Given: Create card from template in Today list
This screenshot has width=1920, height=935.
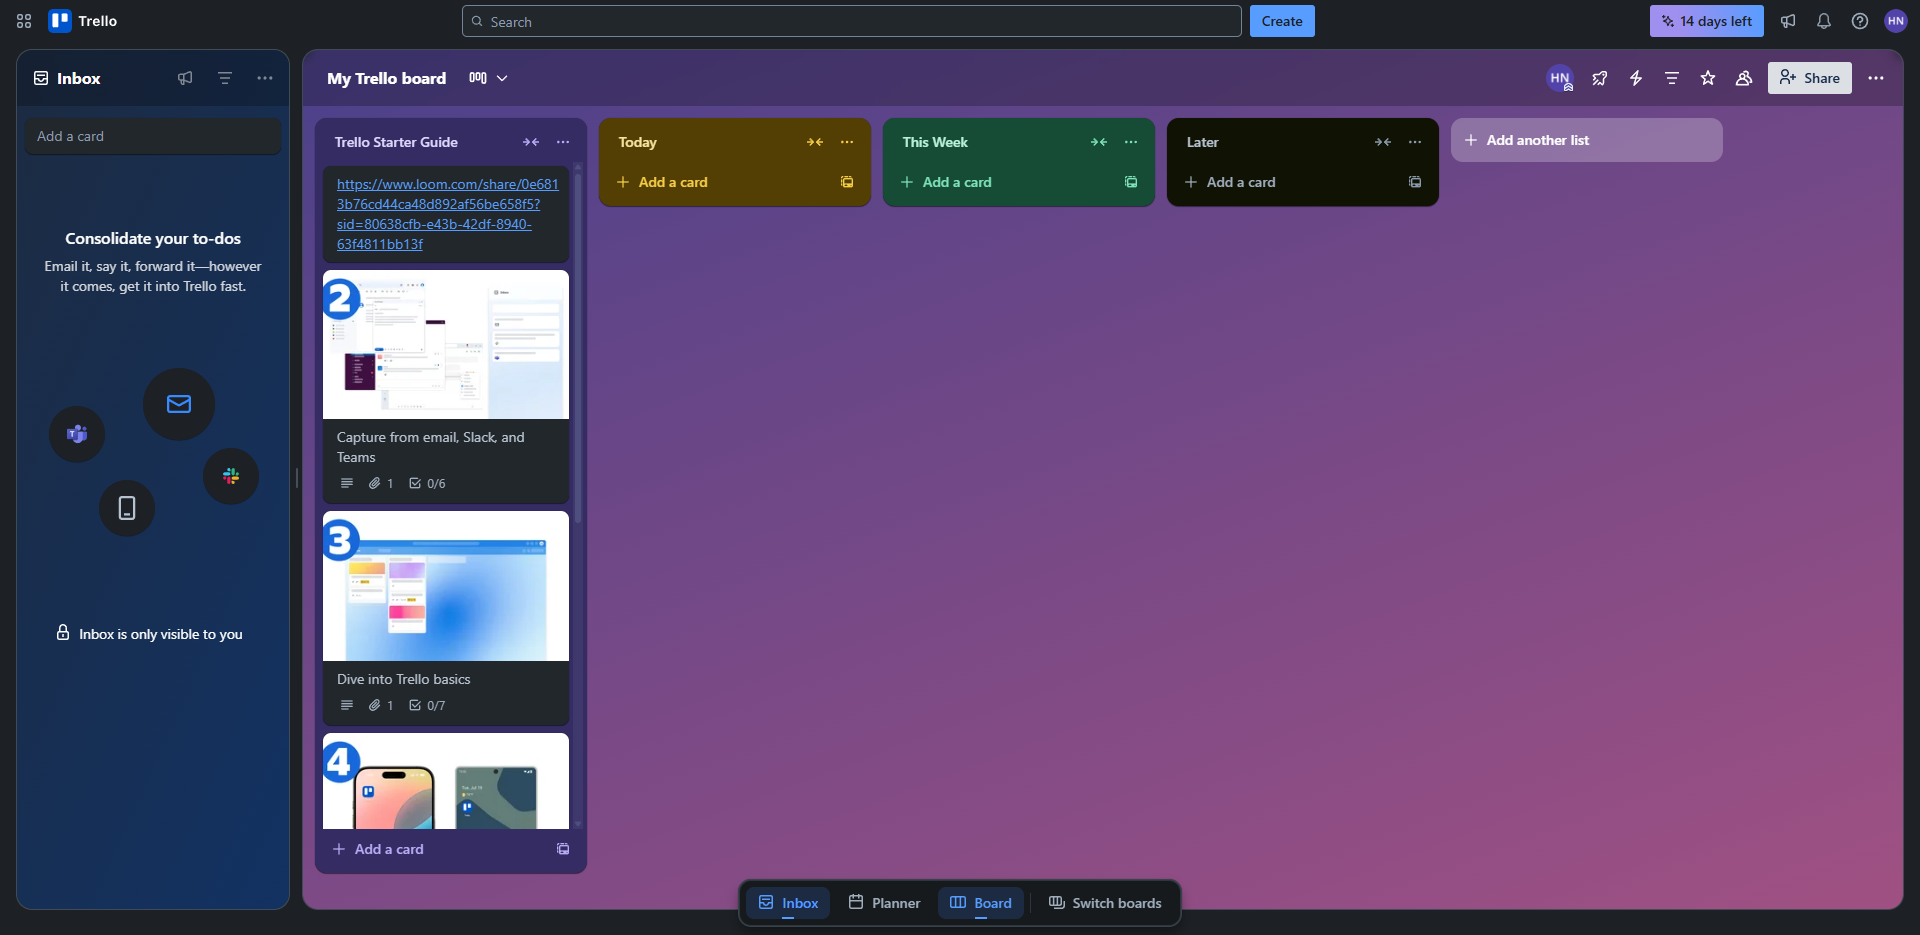Looking at the screenshot, I should [x=847, y=182].
